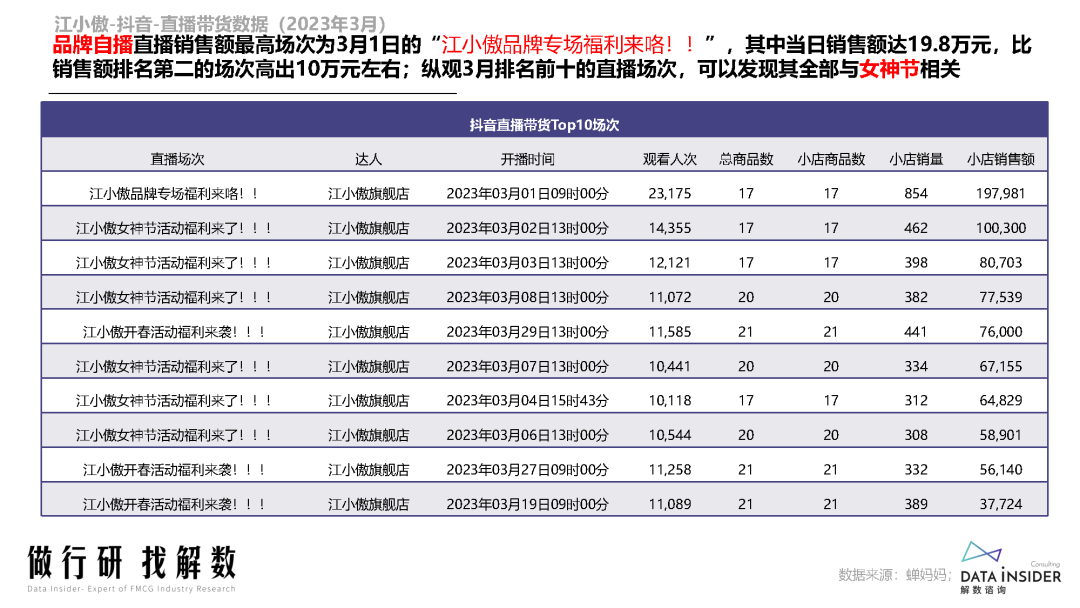Click the 2023年03月03日13时00分 cell
1080x608 pixels.
(528, 262)
